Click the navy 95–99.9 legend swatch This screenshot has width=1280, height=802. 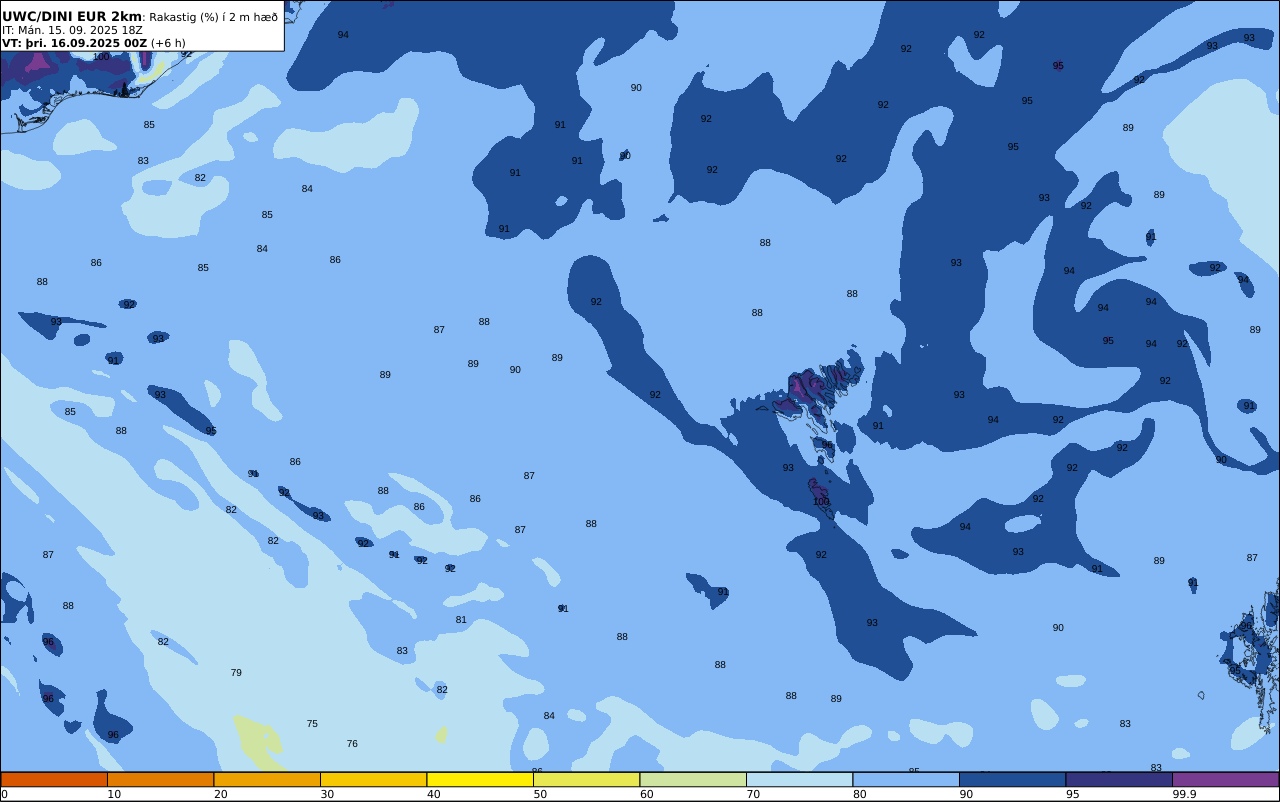tap(1119, 779)
